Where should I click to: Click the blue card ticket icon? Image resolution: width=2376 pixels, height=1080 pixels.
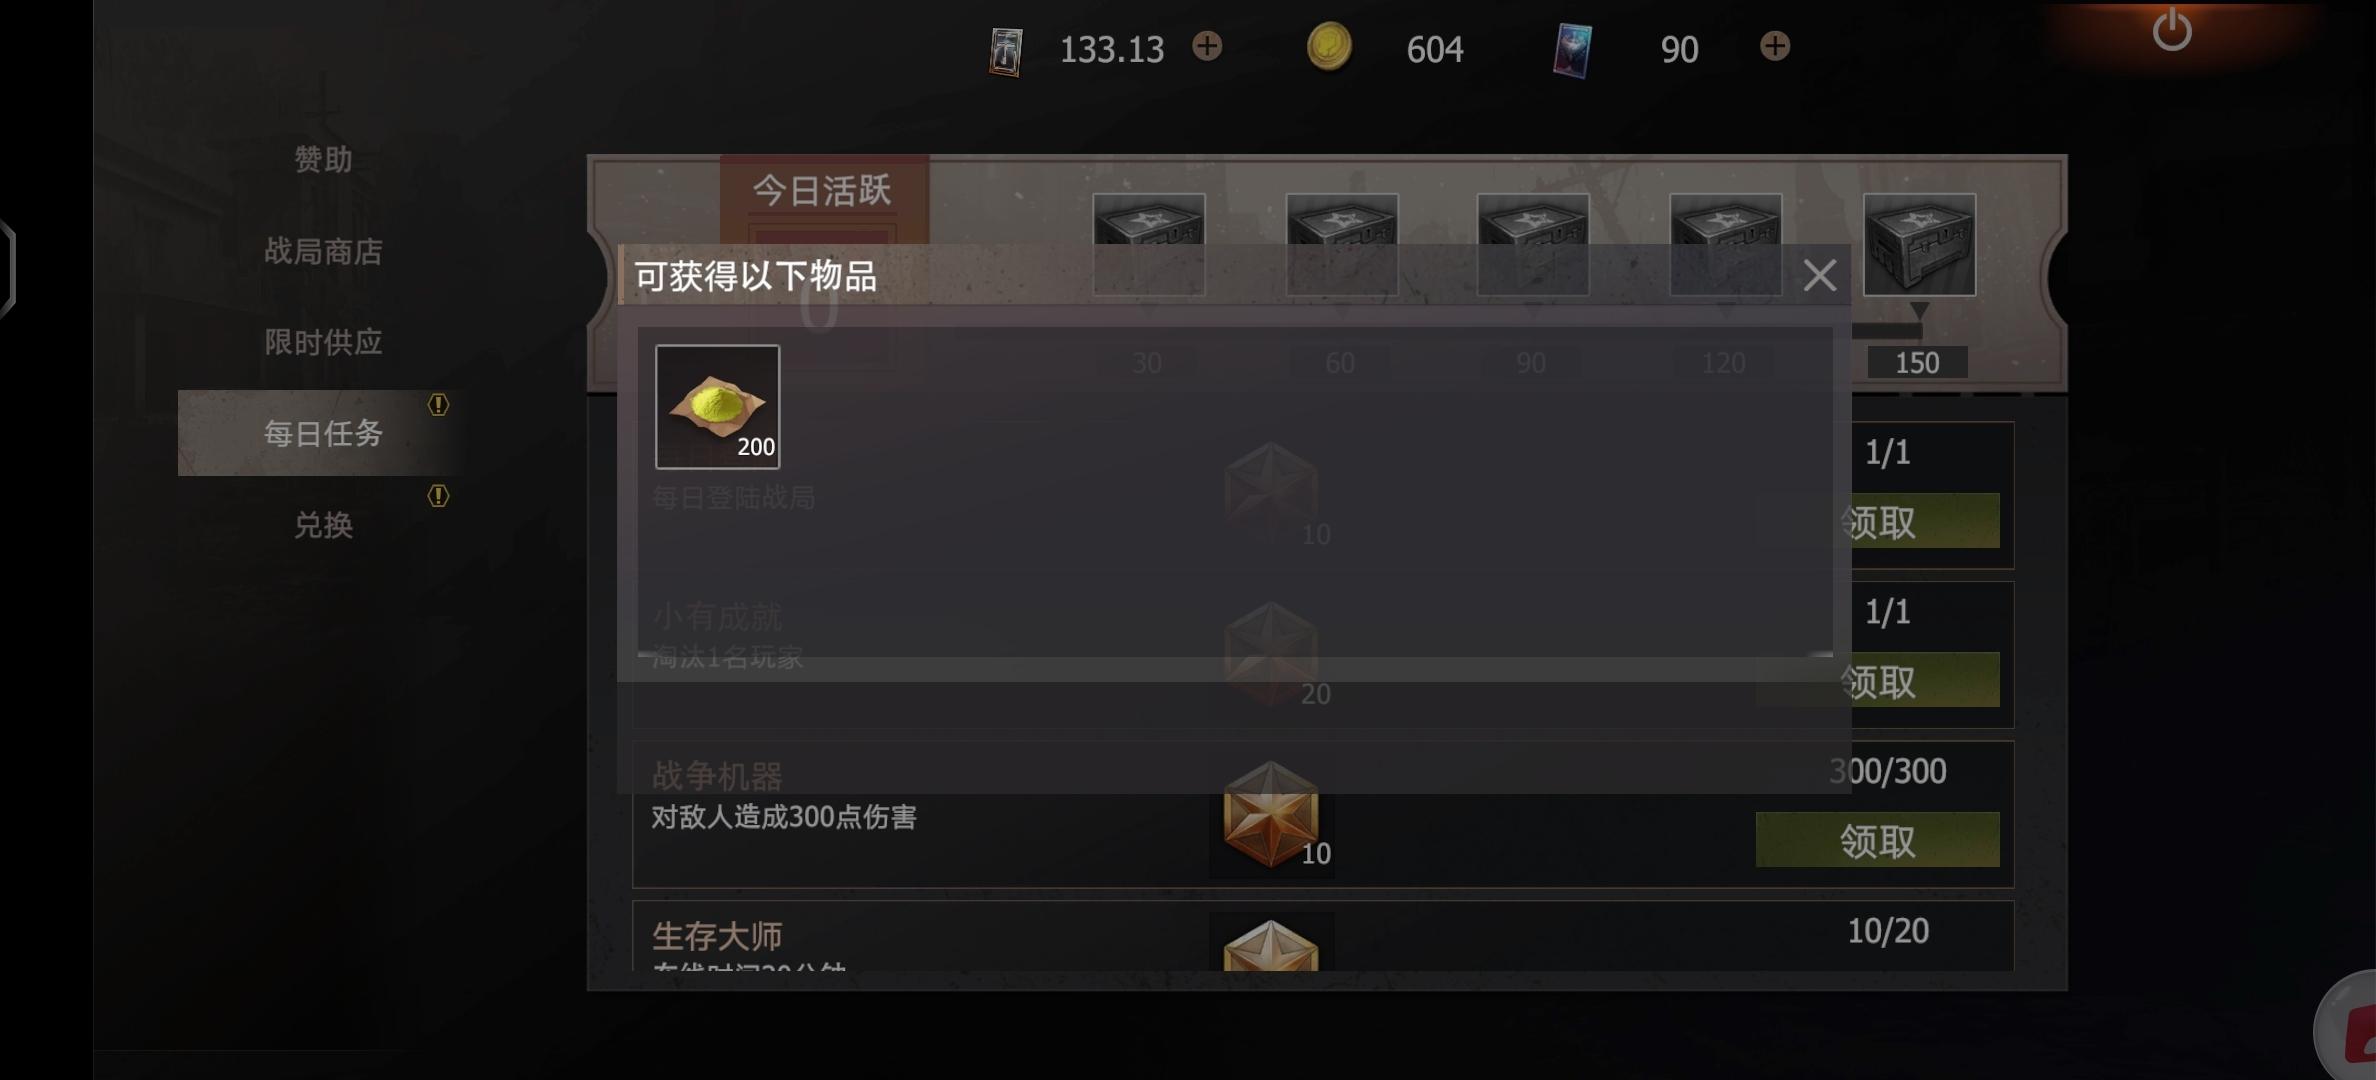(x=1572, y=50)
